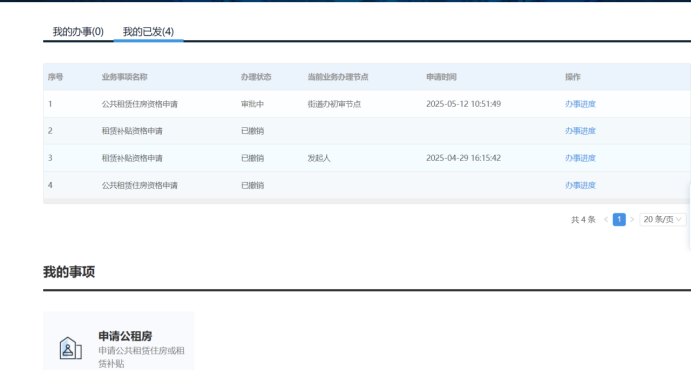The width and height of the screenshot is (692, 370).
Task: Click 已撤销 status in row 3
Action: click(252, 158)
